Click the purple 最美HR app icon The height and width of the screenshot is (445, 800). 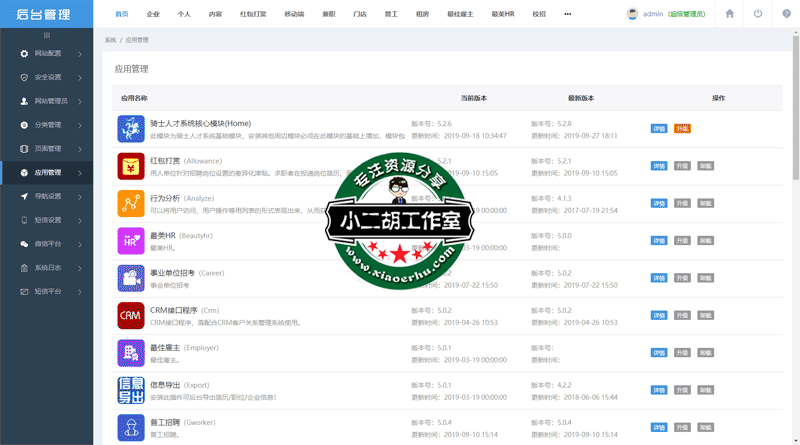[x=130, y=240]
